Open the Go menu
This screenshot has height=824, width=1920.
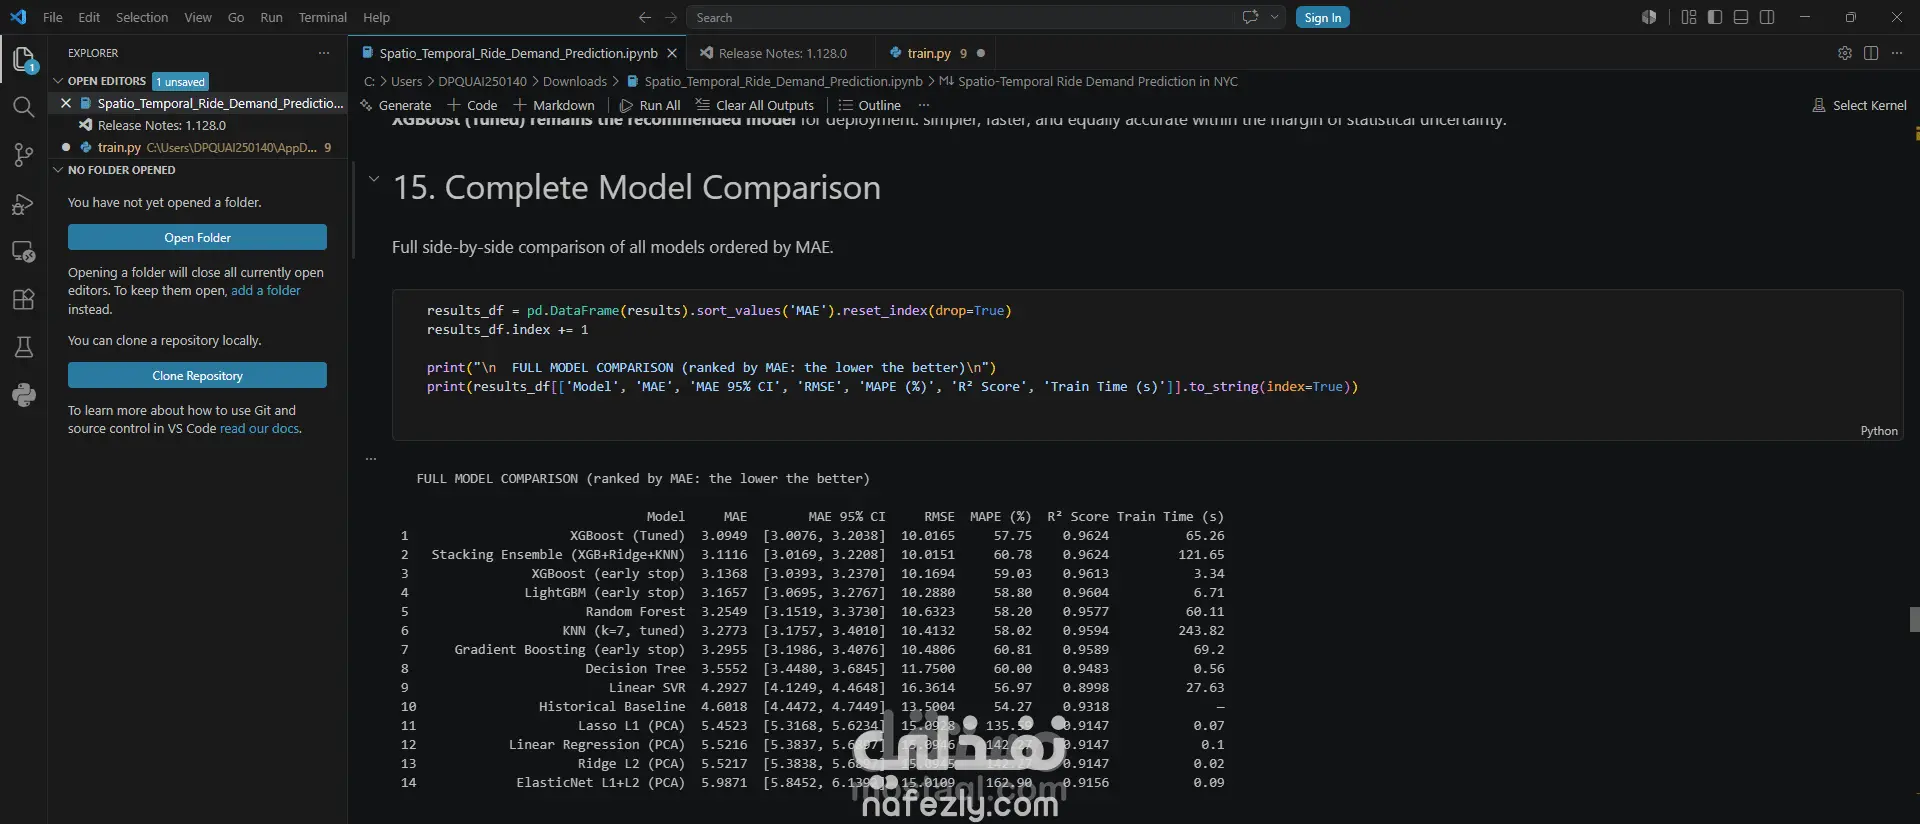pyautogui.click(x=236, y=17)
